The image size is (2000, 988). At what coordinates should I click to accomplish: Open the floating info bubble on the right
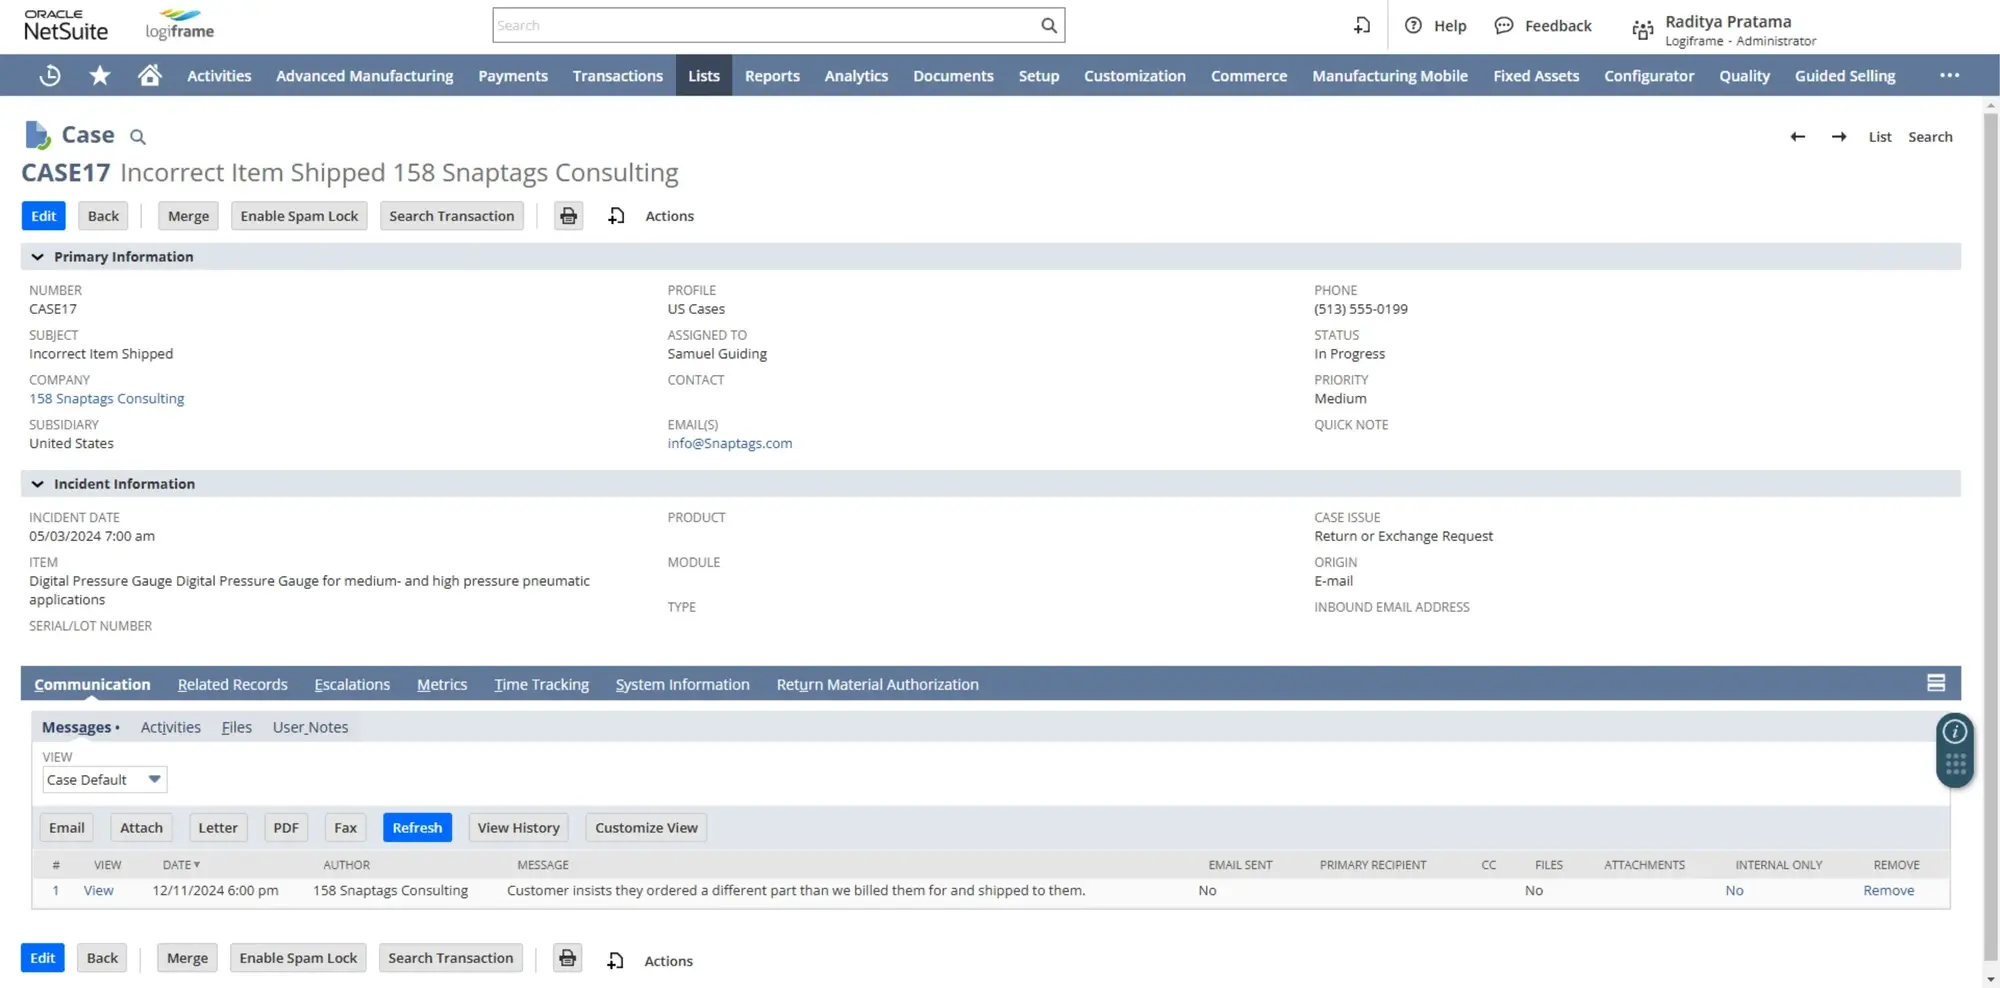click(1954, 731)
